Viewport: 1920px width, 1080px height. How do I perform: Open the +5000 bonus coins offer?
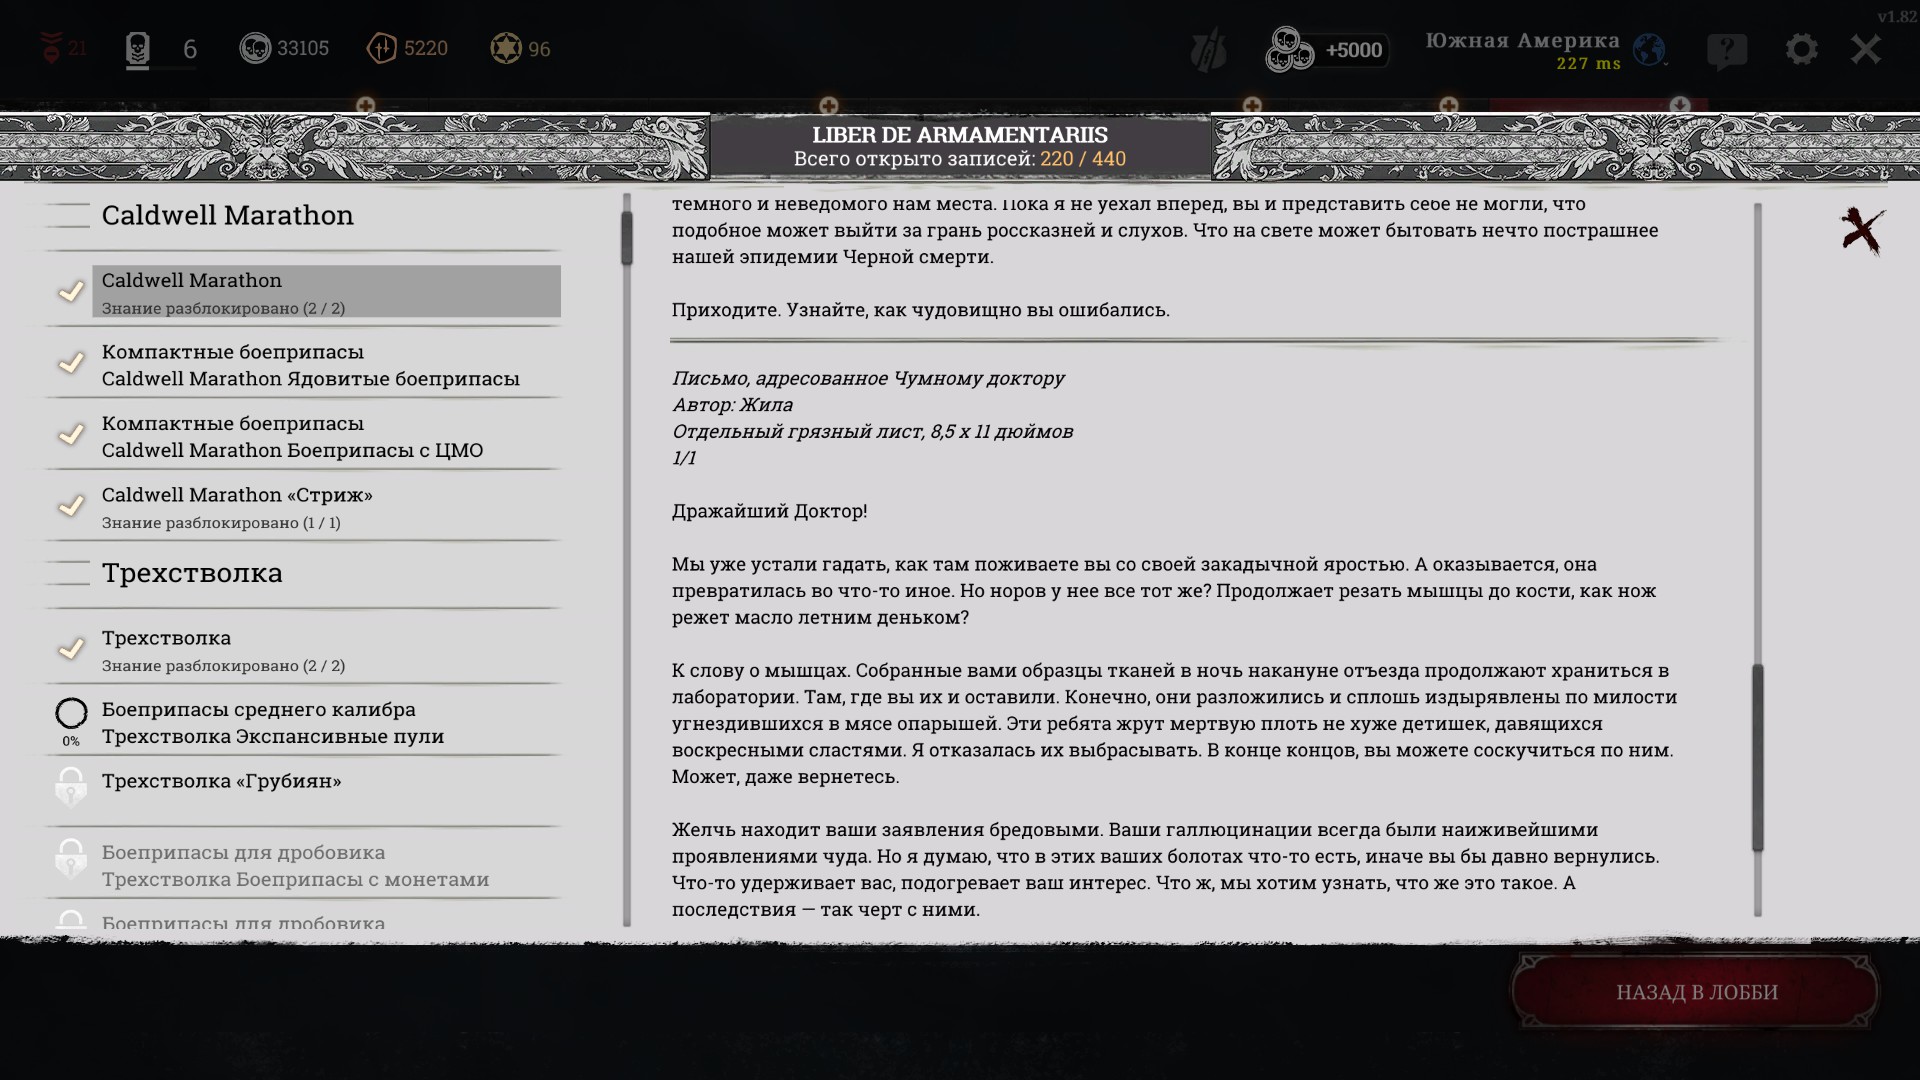pos(1326,49)
